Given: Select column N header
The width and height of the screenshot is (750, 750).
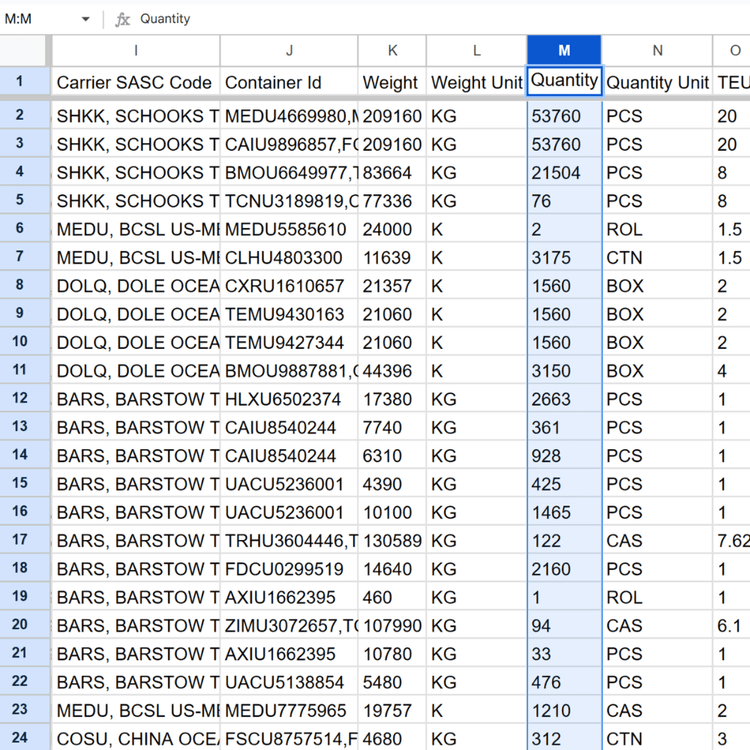Looking at the screenshot, I should [657, 50].
